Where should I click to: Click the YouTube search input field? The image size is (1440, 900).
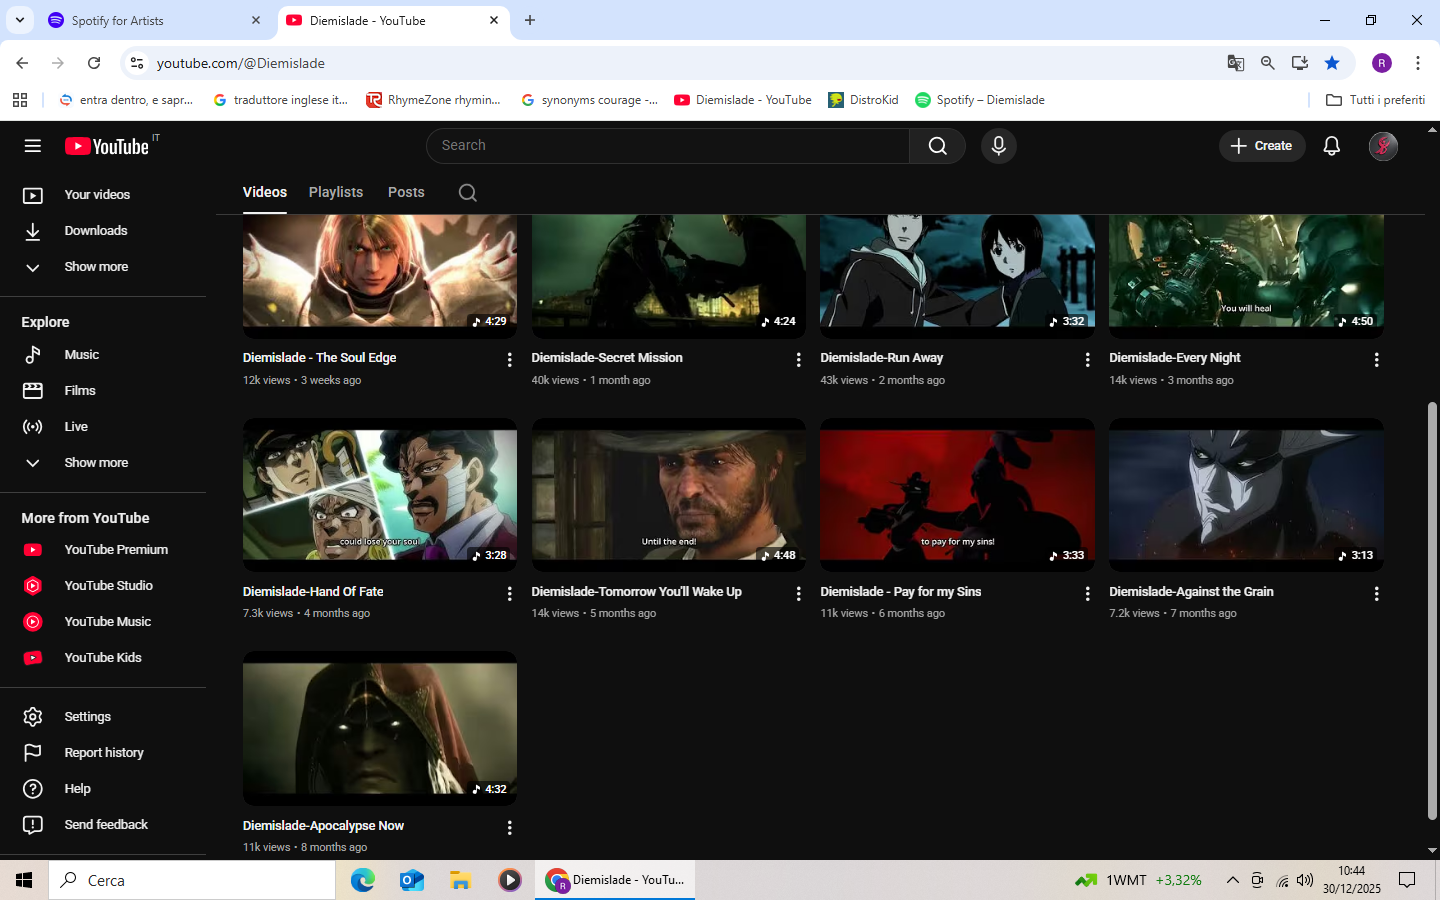668,146
